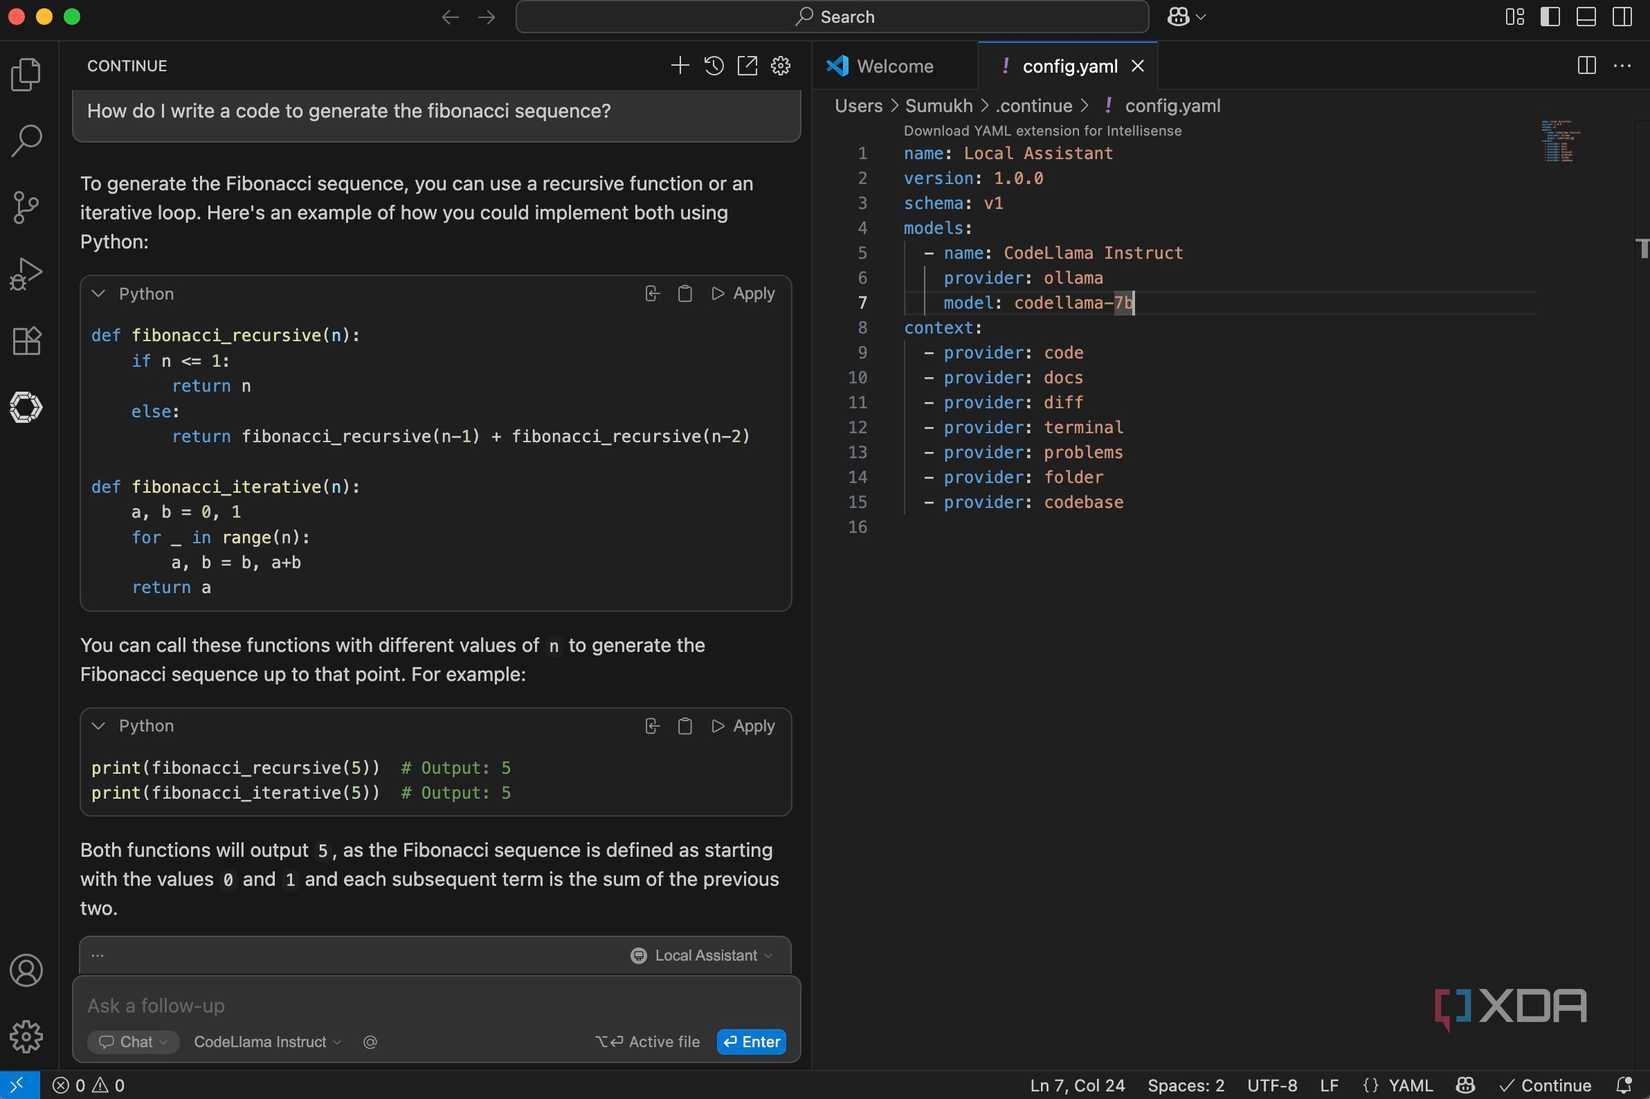Open Source Control from the activity bar
The image size is (1650, 1099).
pos(25,207)
